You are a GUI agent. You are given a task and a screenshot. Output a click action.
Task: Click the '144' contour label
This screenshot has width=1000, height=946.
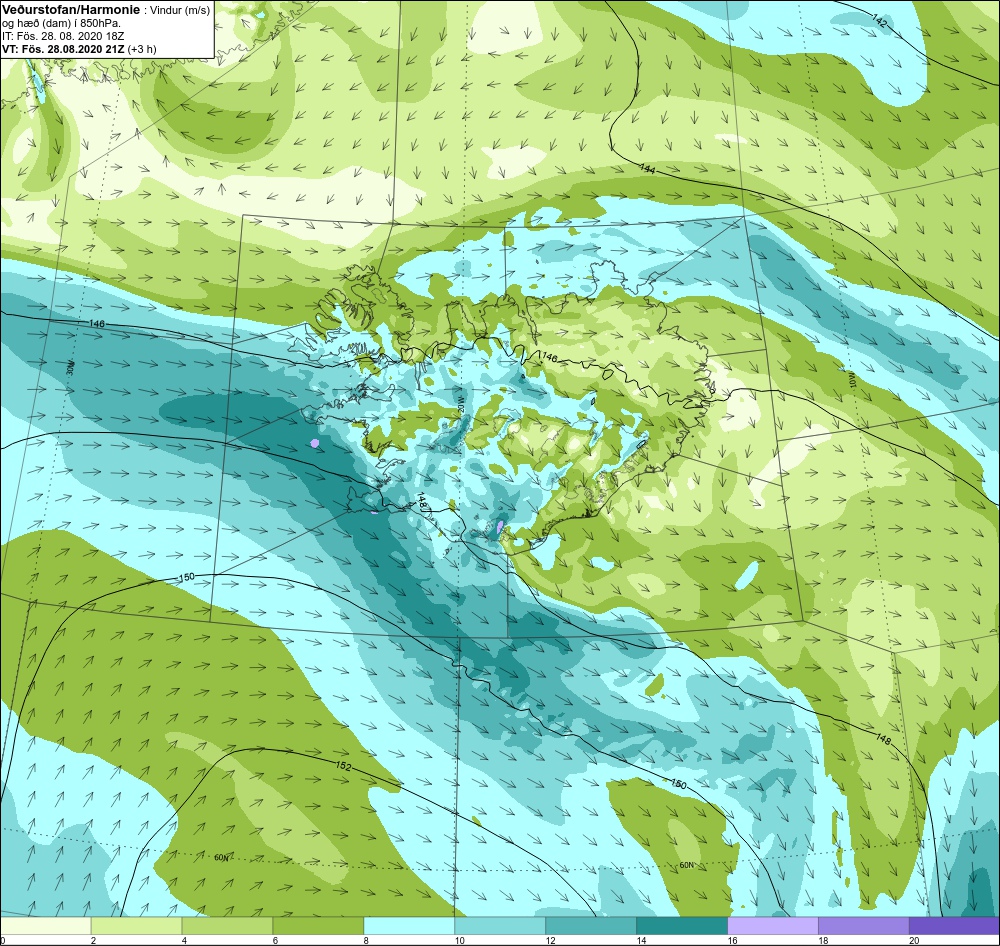[x=647, y=168]
